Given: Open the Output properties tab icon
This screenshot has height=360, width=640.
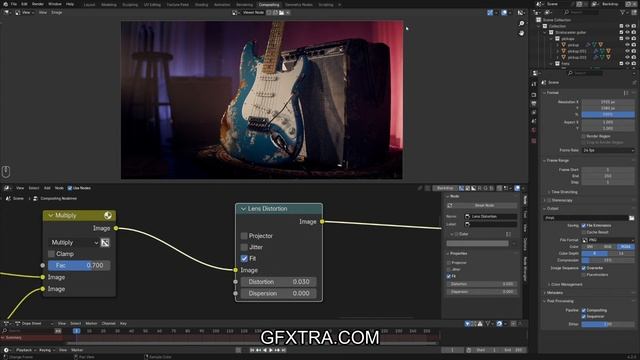Looking at the screenshot, I should pos(534,104).
